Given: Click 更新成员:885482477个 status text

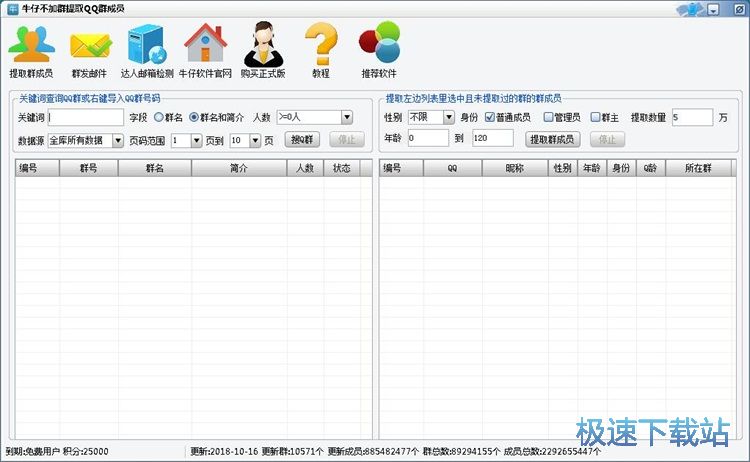Looking at the screenshot, I should point(373,451).
